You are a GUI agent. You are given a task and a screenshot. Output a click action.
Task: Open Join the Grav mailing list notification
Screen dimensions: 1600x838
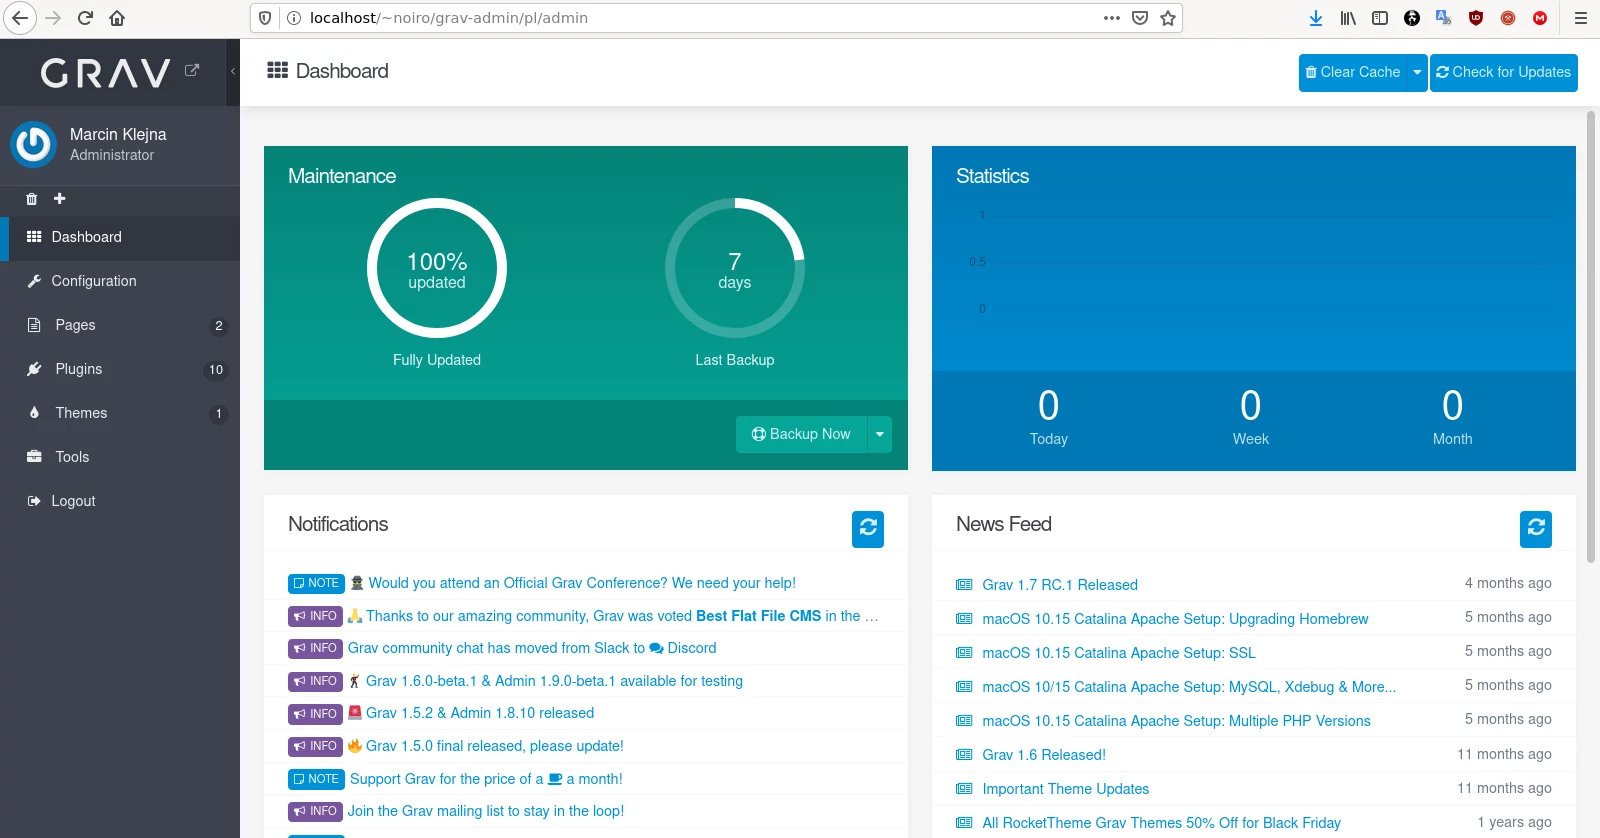click(486, 811)
